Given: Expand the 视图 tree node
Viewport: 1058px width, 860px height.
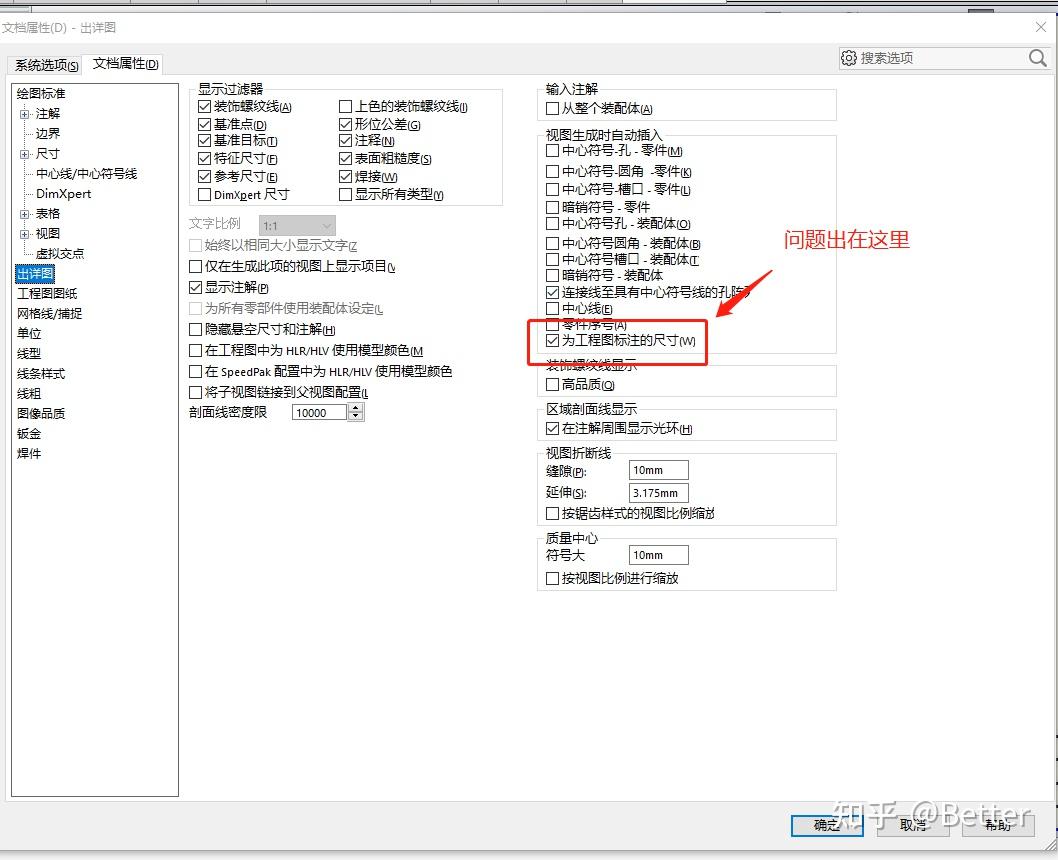Looking at the screenshot, I should click(24, 234).
